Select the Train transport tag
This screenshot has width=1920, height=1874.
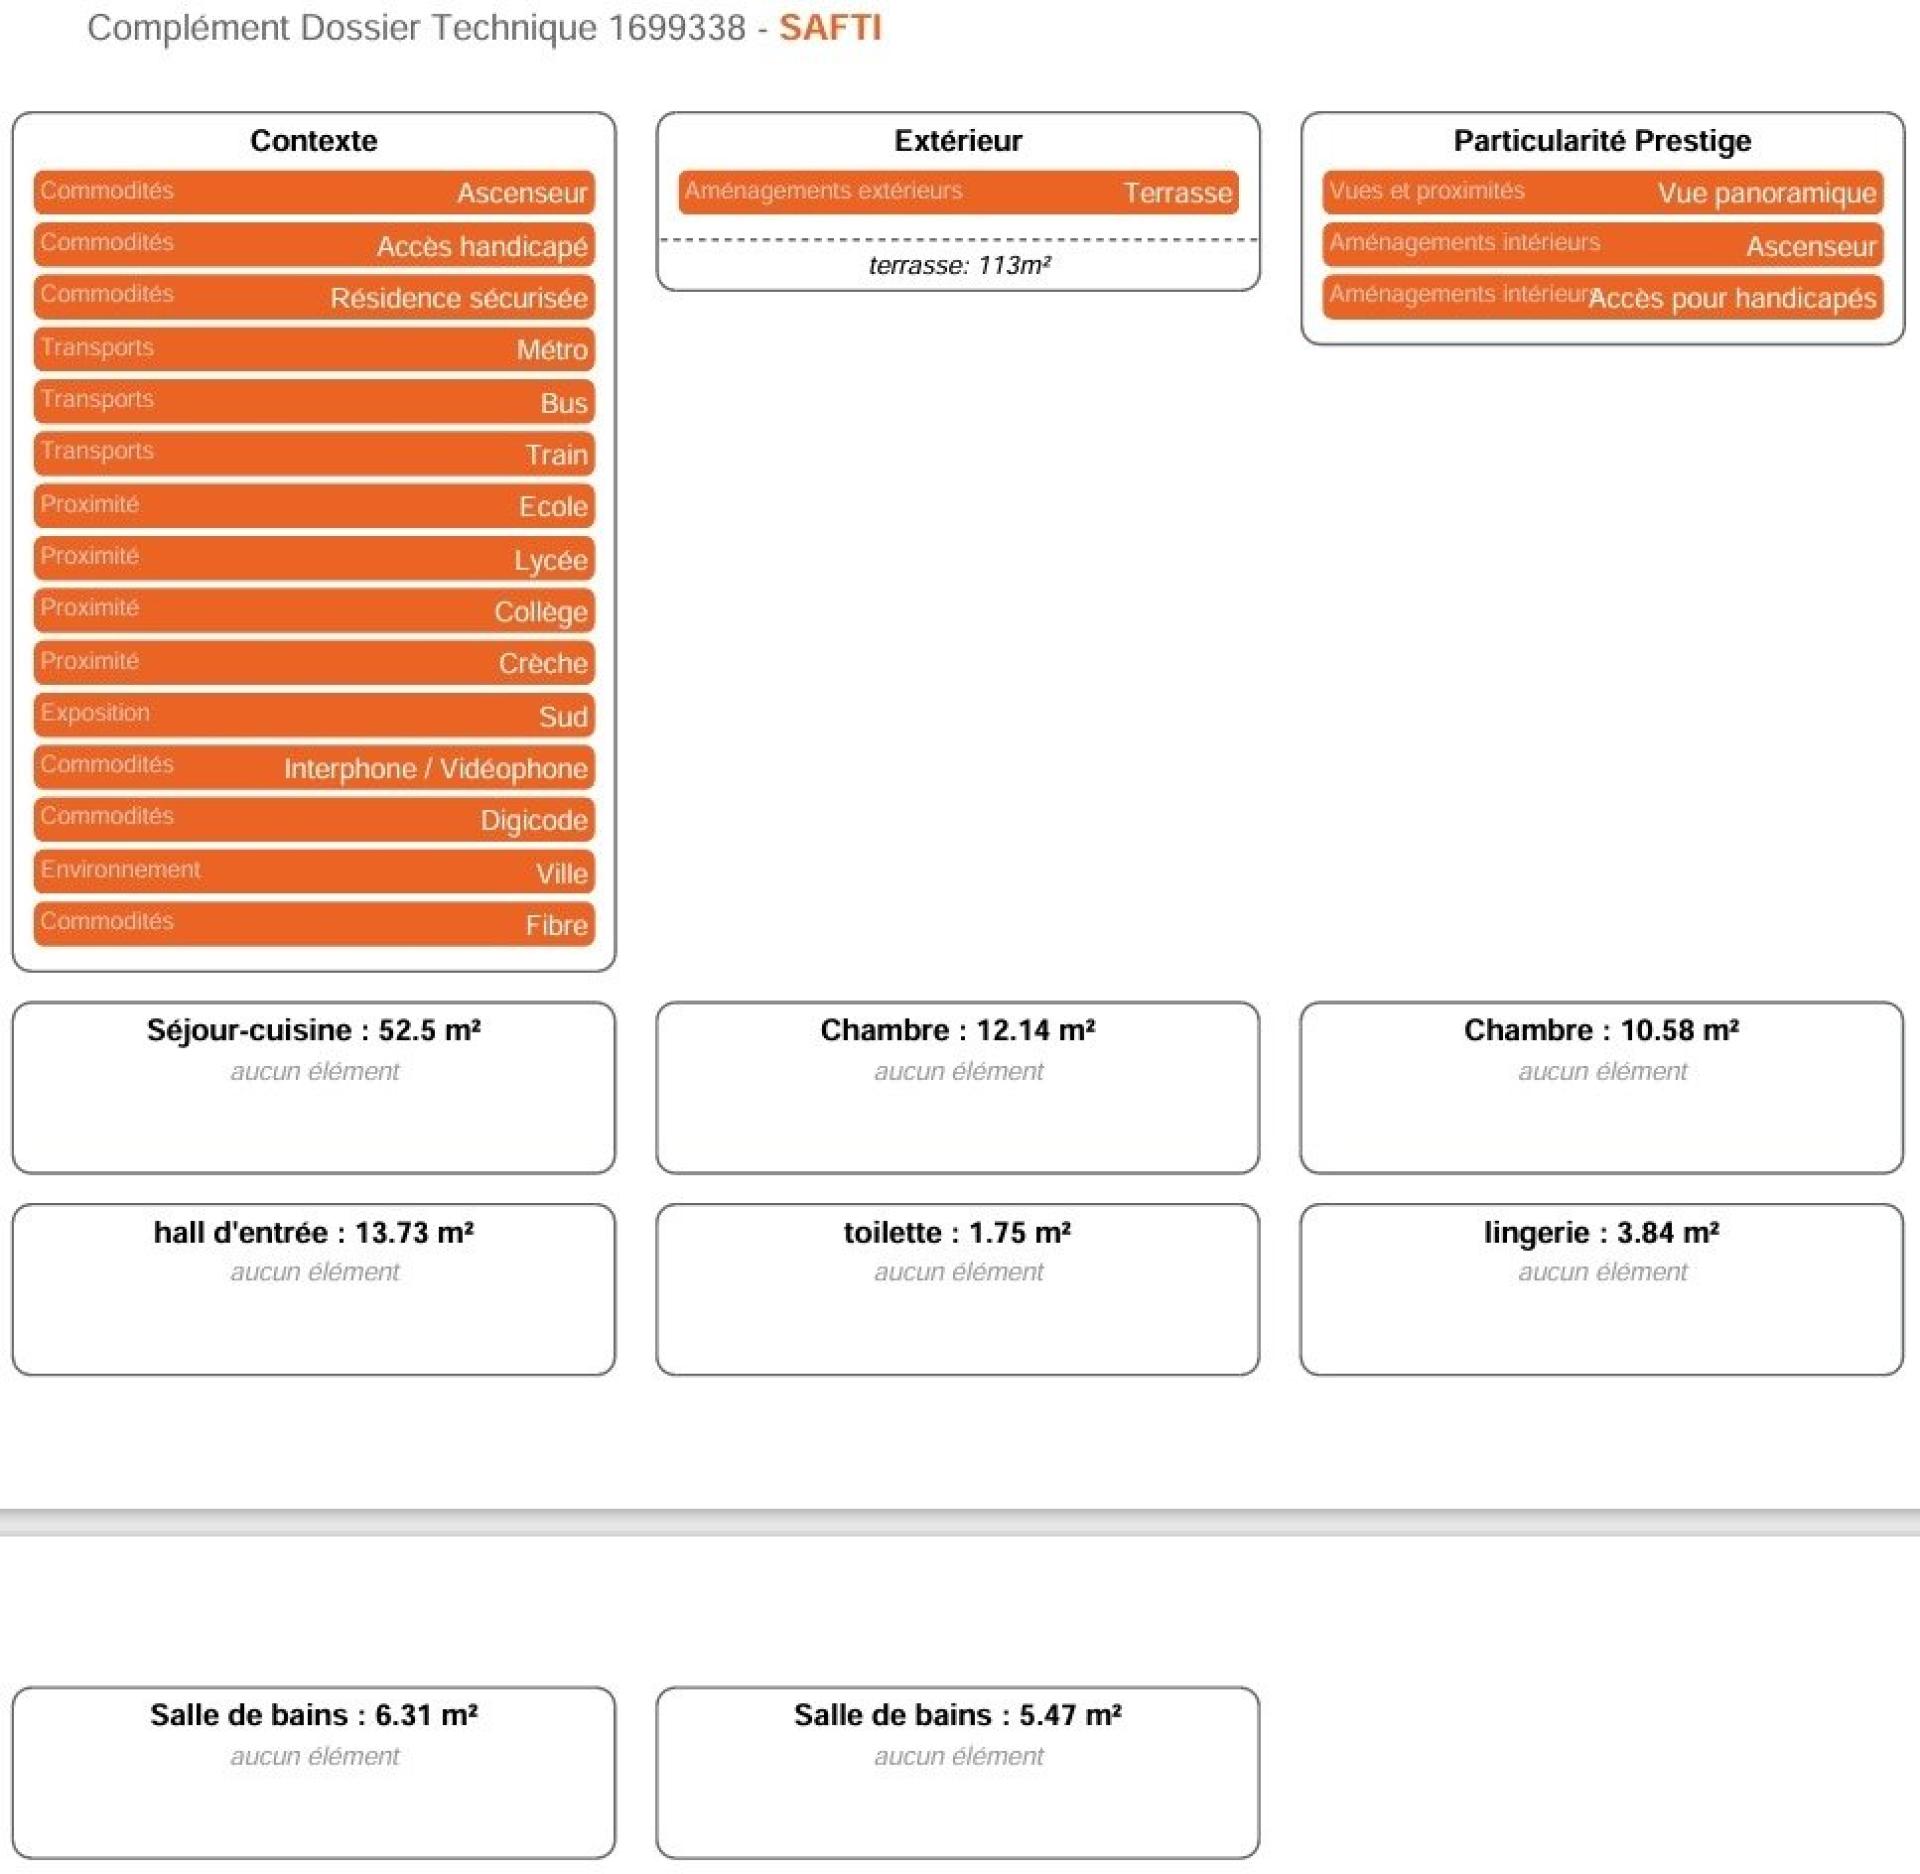tap(314, 454)
